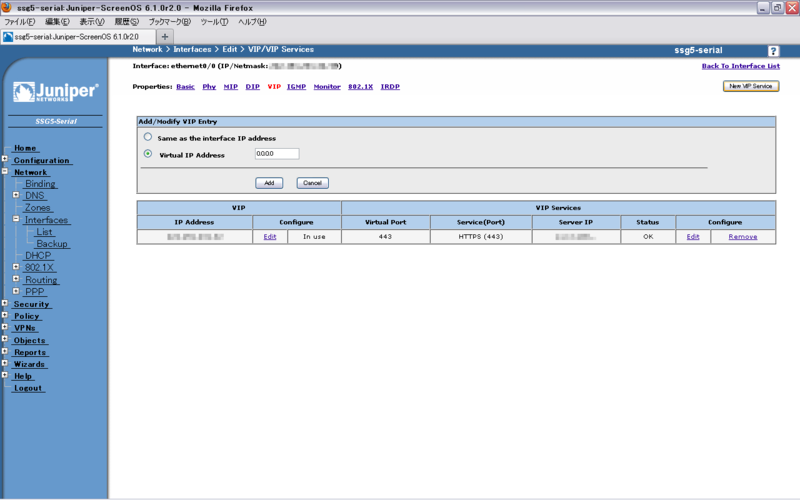Go to Home in sidebar
The width and height of the screenshot is (800, 500).
25,148
